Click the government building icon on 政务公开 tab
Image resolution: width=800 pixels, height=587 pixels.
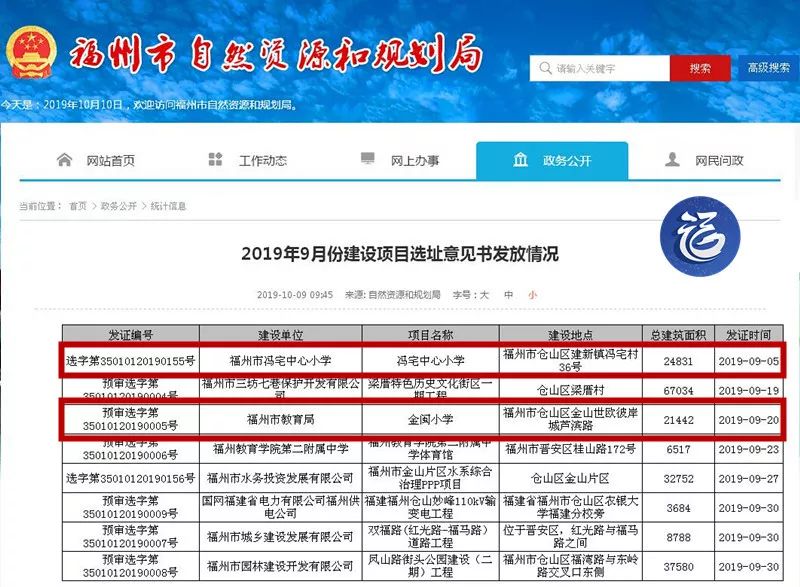point(519,159)
